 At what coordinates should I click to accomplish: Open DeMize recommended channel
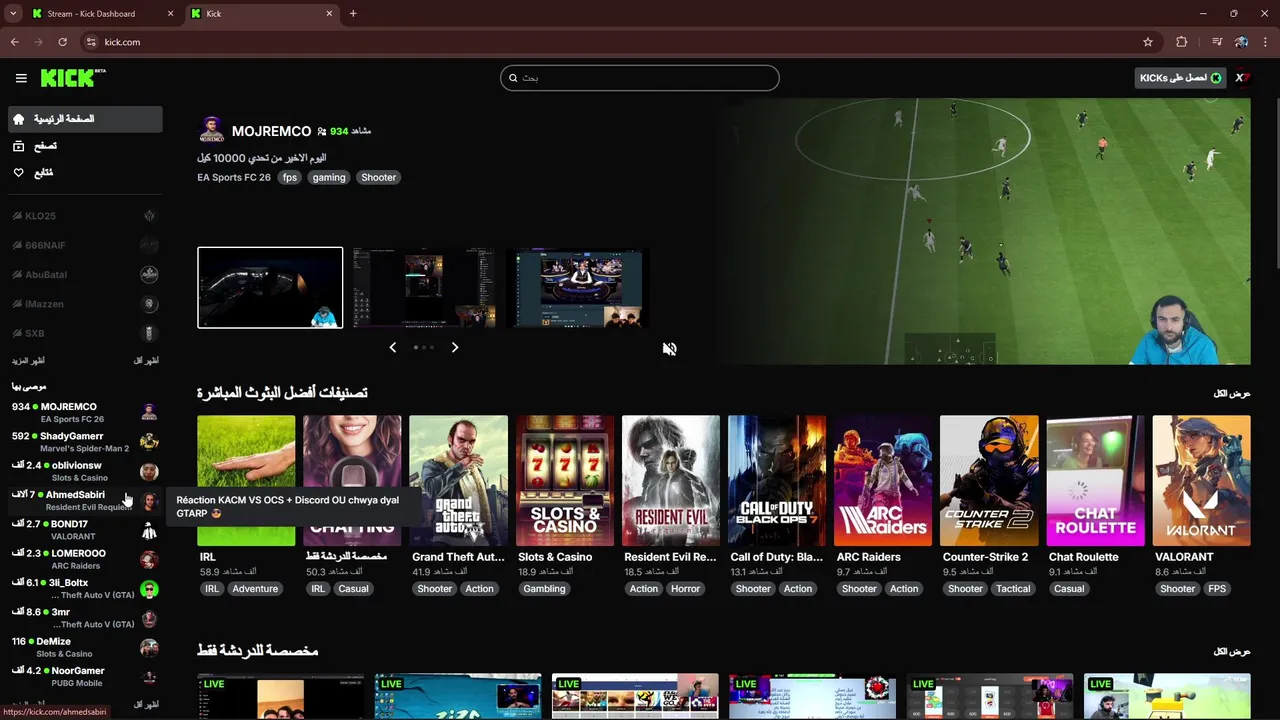[x=84, y=647]
